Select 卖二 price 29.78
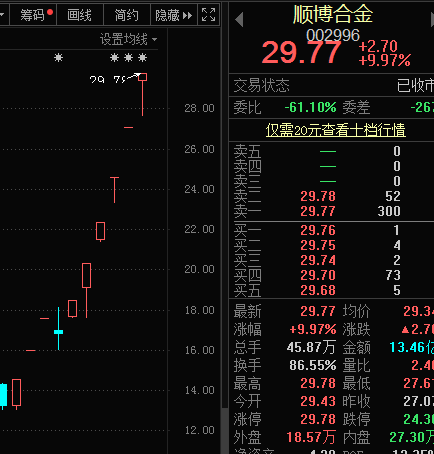 pos(318,196)
